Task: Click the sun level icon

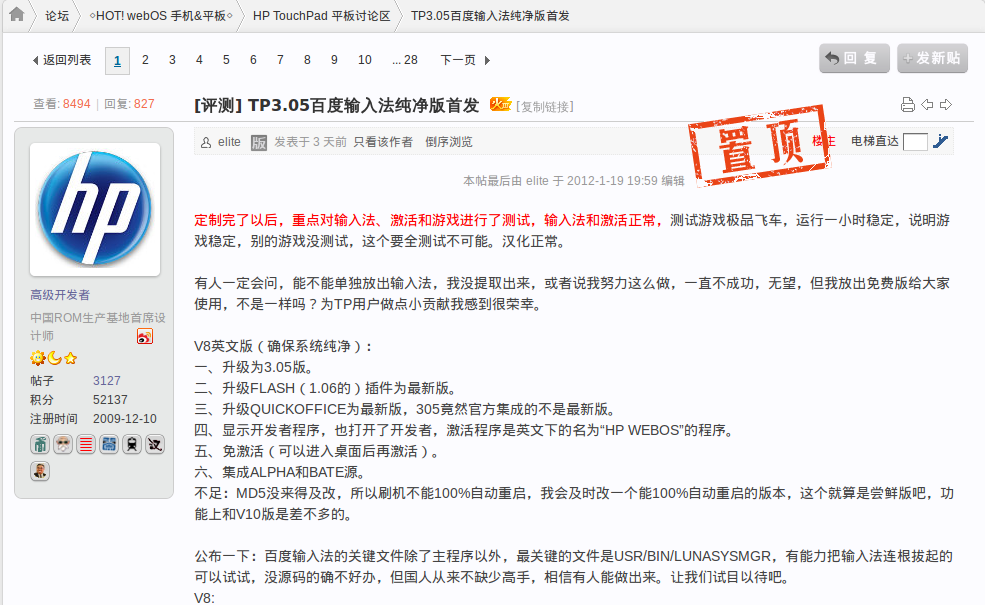Action: click(38, 358)
